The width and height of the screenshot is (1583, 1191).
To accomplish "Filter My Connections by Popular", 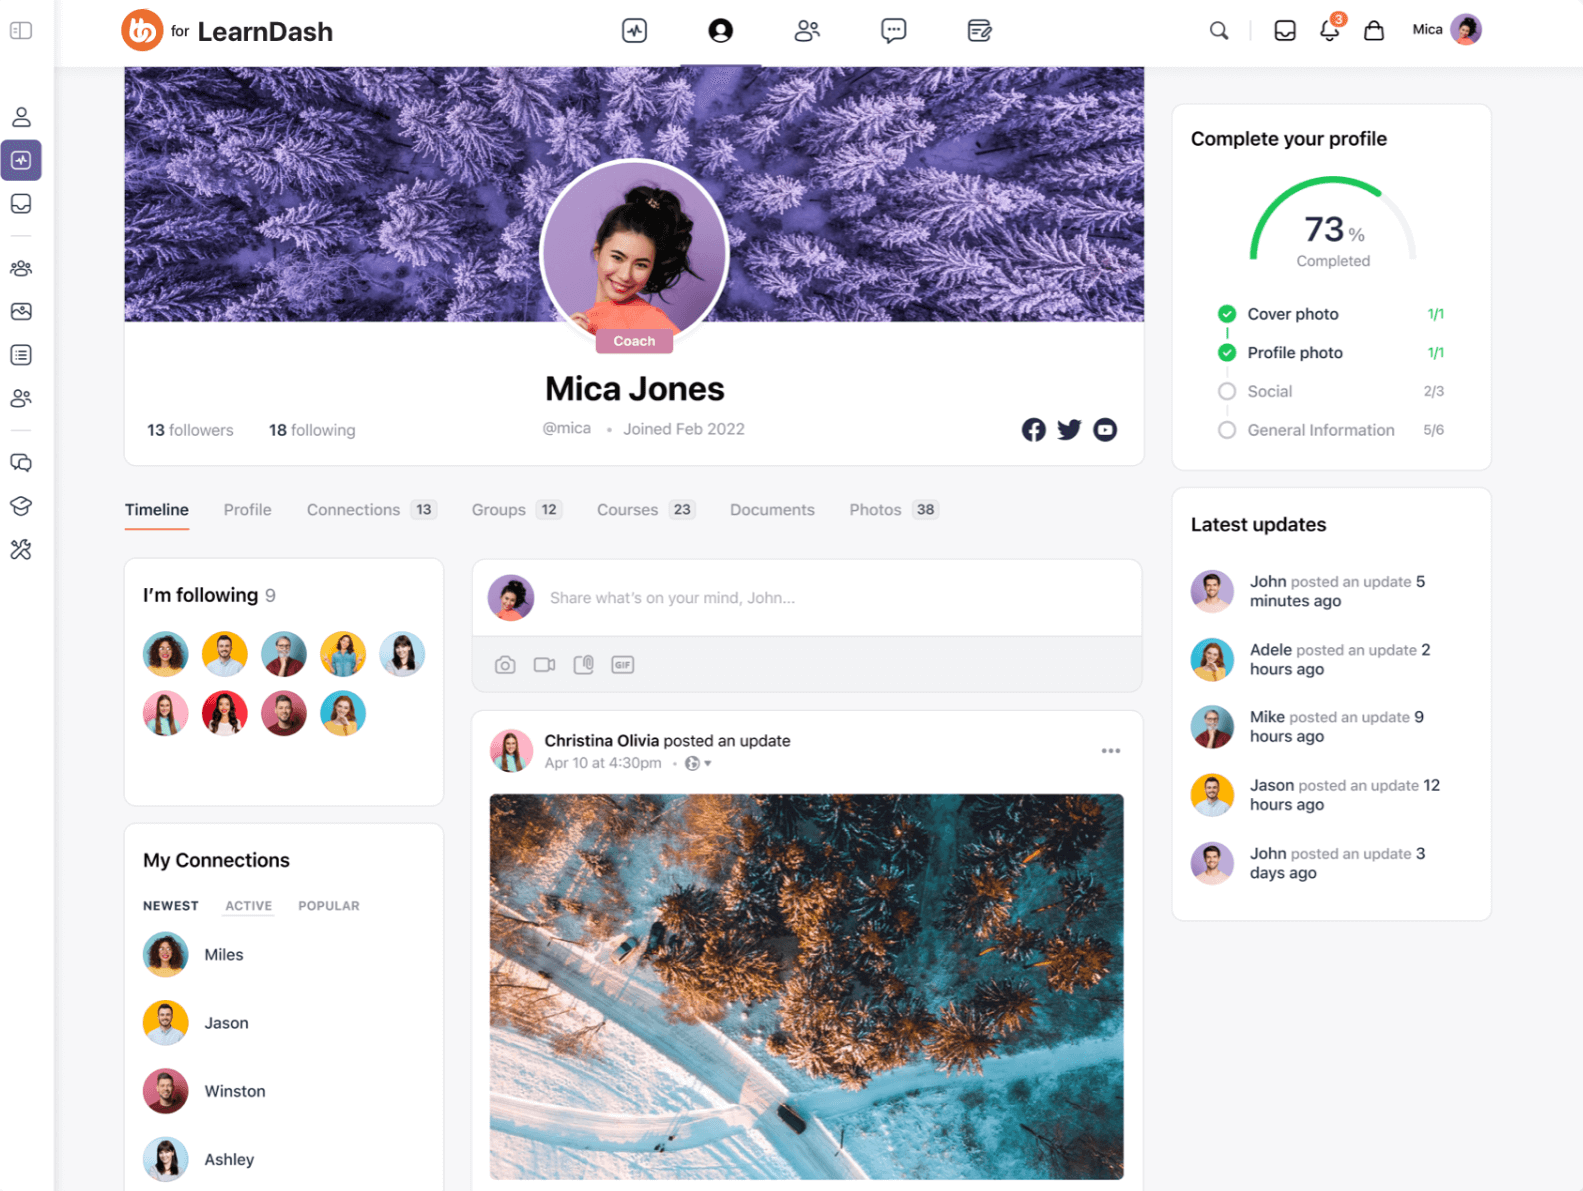I will [x=328, y=906].
